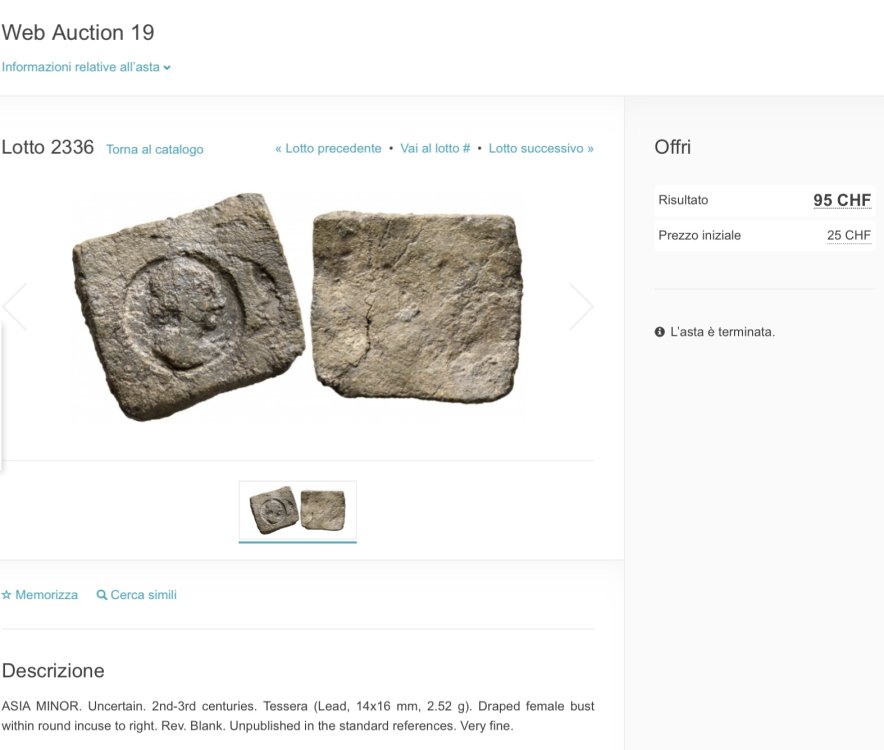Viewport: 884px width, 750px height.
Task: Expand the Informazioni relative all'asta dropdown
Action: coord(81,67)
